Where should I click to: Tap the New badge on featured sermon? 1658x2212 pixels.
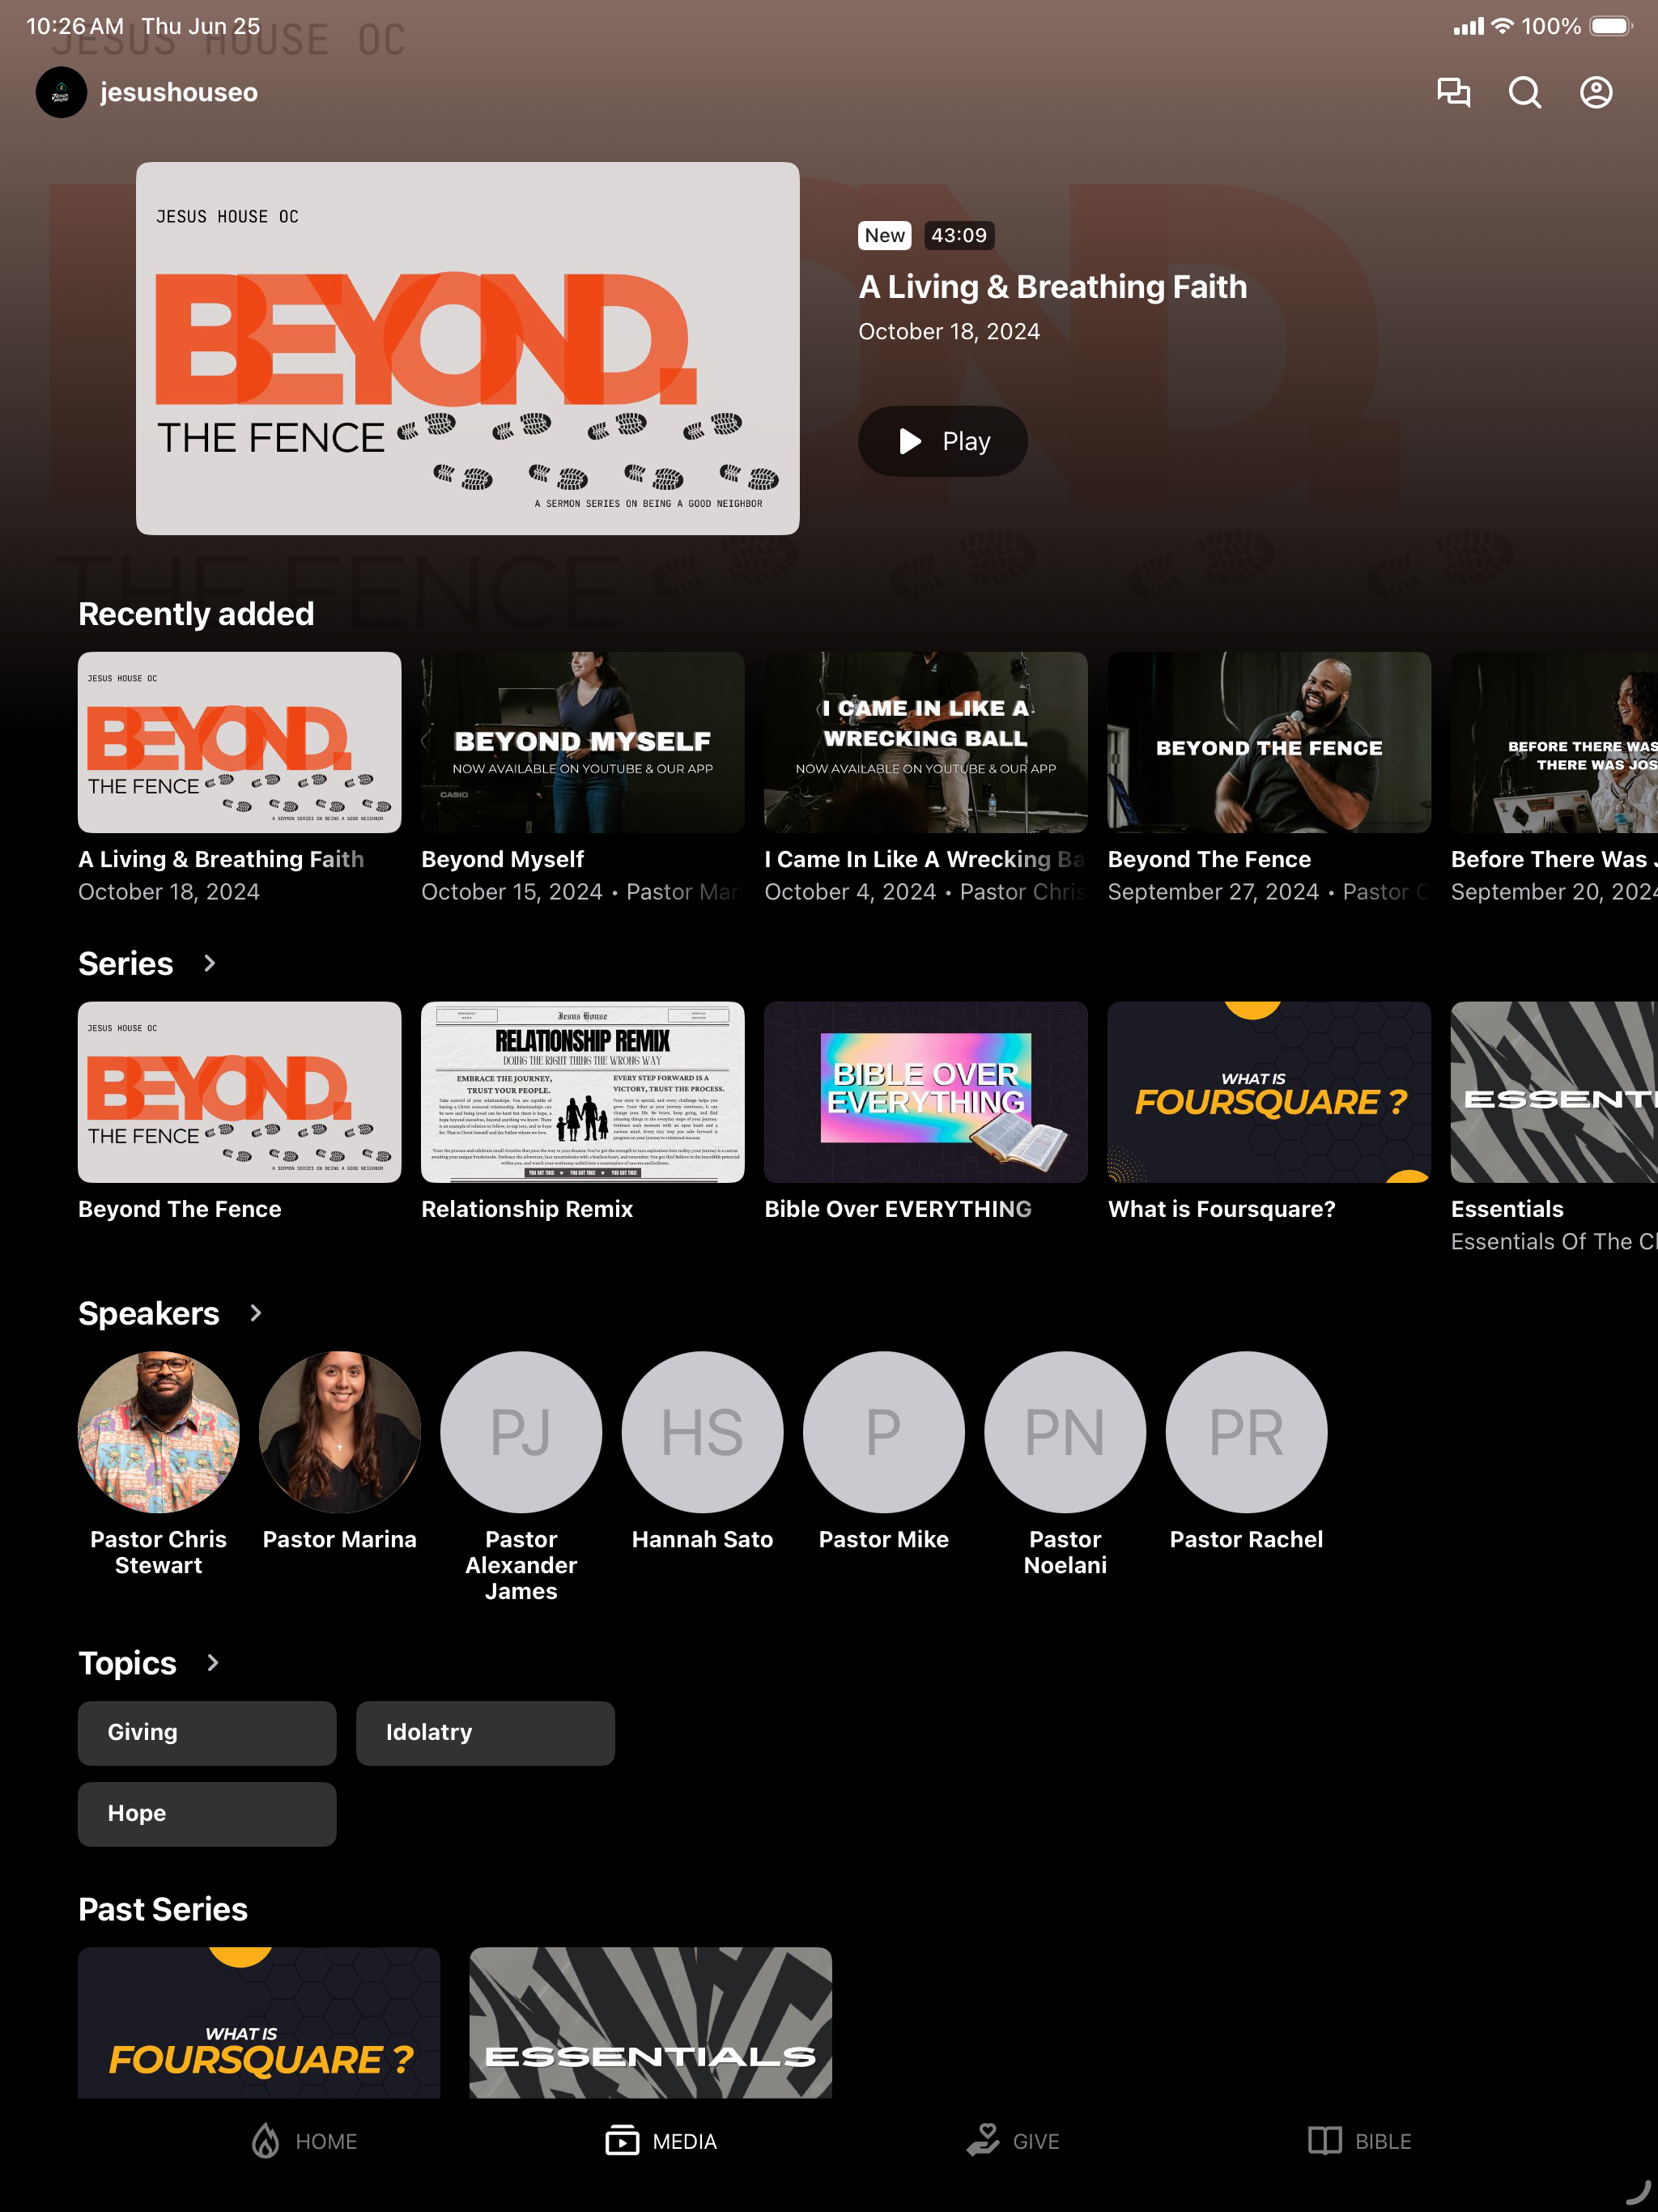click(x=884, y=235)
